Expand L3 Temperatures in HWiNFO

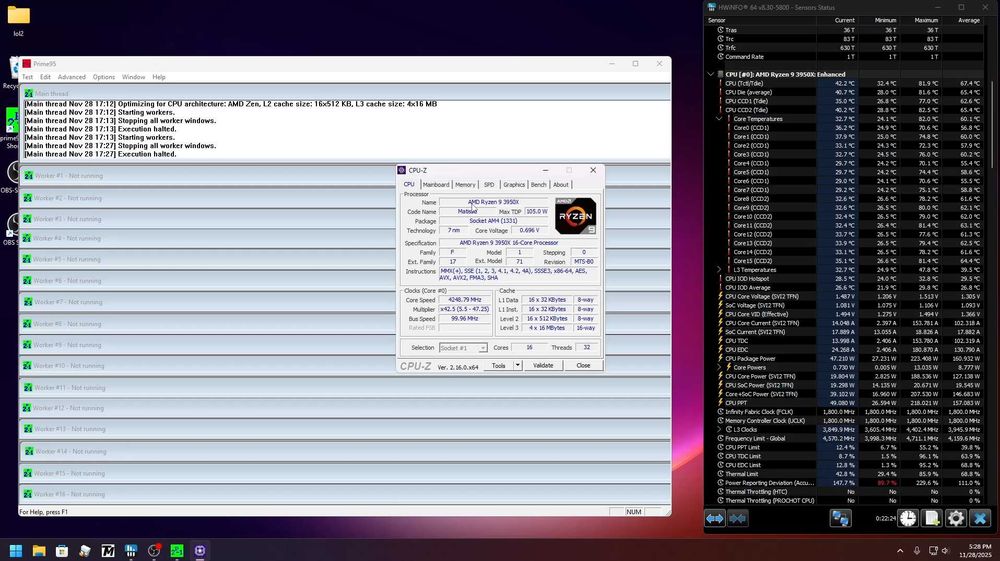click(719, 270)
